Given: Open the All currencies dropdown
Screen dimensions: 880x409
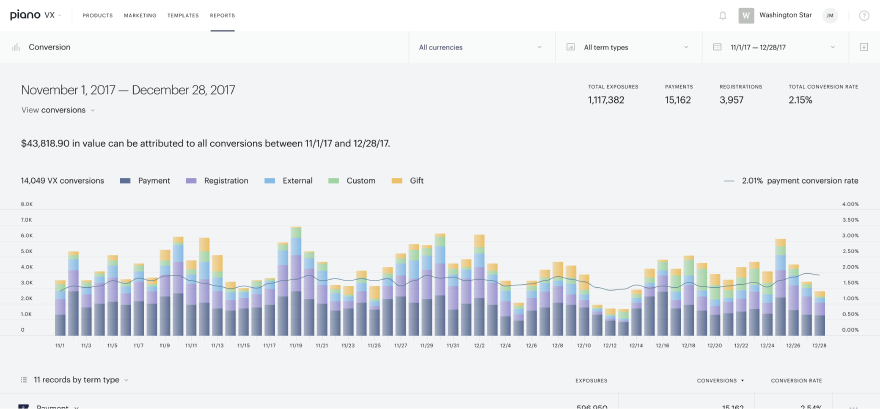Looking at the screenshot, I should 482,47.
